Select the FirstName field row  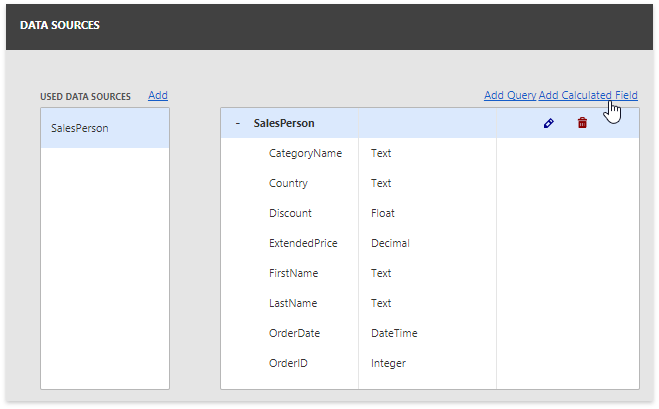point(294,273)
